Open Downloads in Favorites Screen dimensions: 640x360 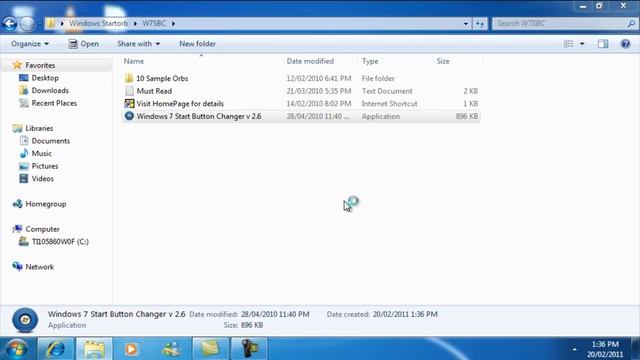point(50,91)
